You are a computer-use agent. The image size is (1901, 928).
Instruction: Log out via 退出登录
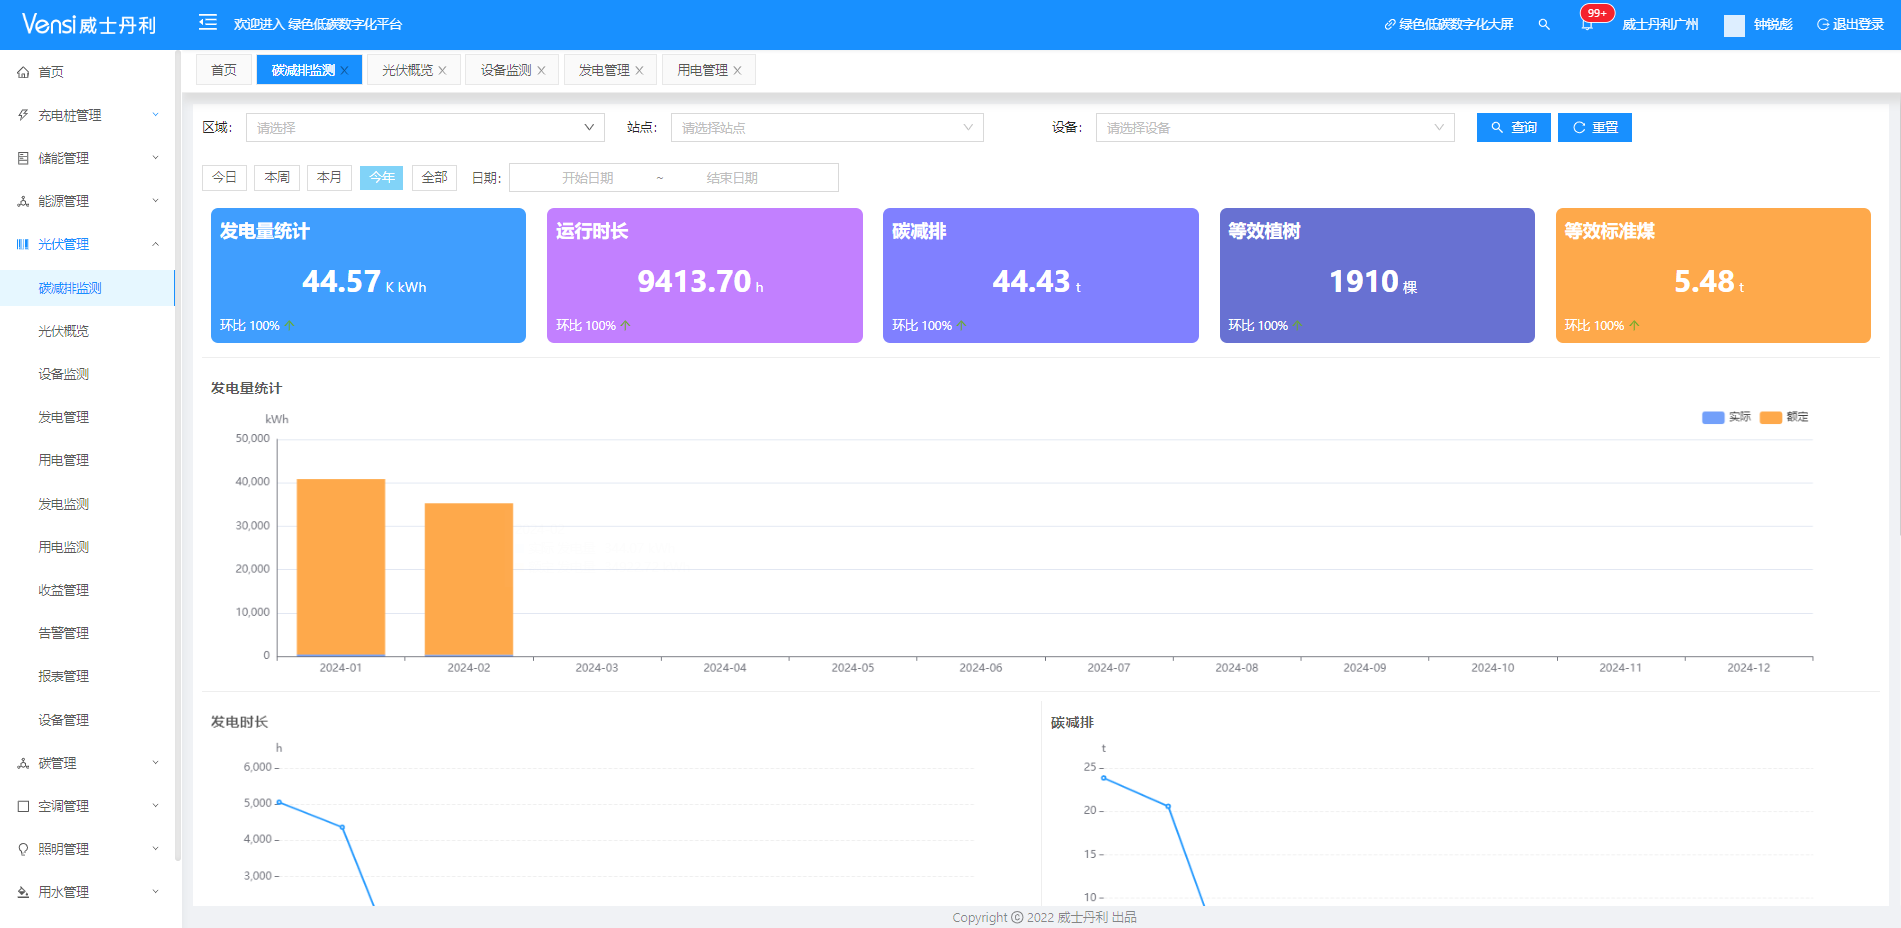pyautogui.click(x=1850, y=24)
